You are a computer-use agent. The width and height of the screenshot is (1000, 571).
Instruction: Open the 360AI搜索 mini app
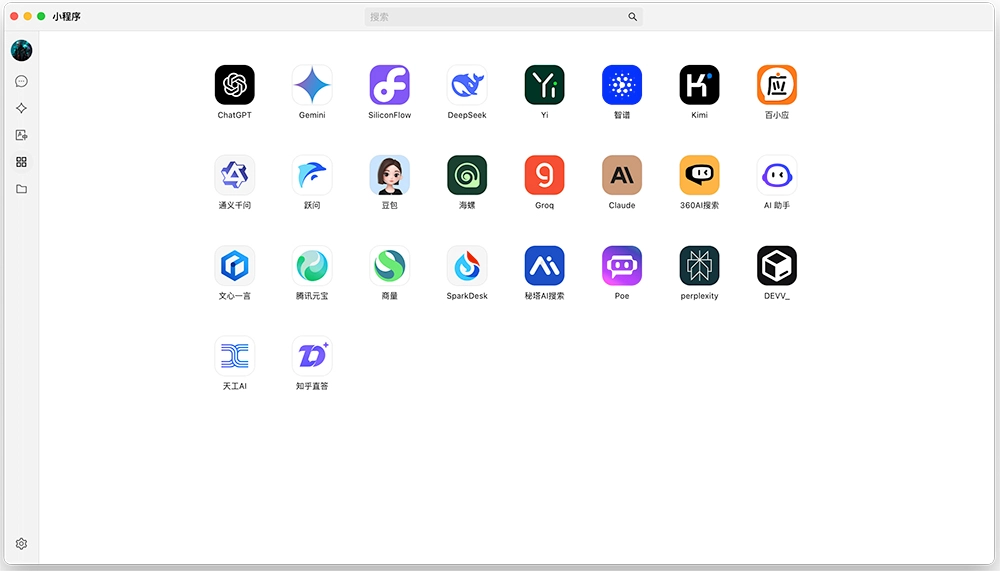click(700, 175)
